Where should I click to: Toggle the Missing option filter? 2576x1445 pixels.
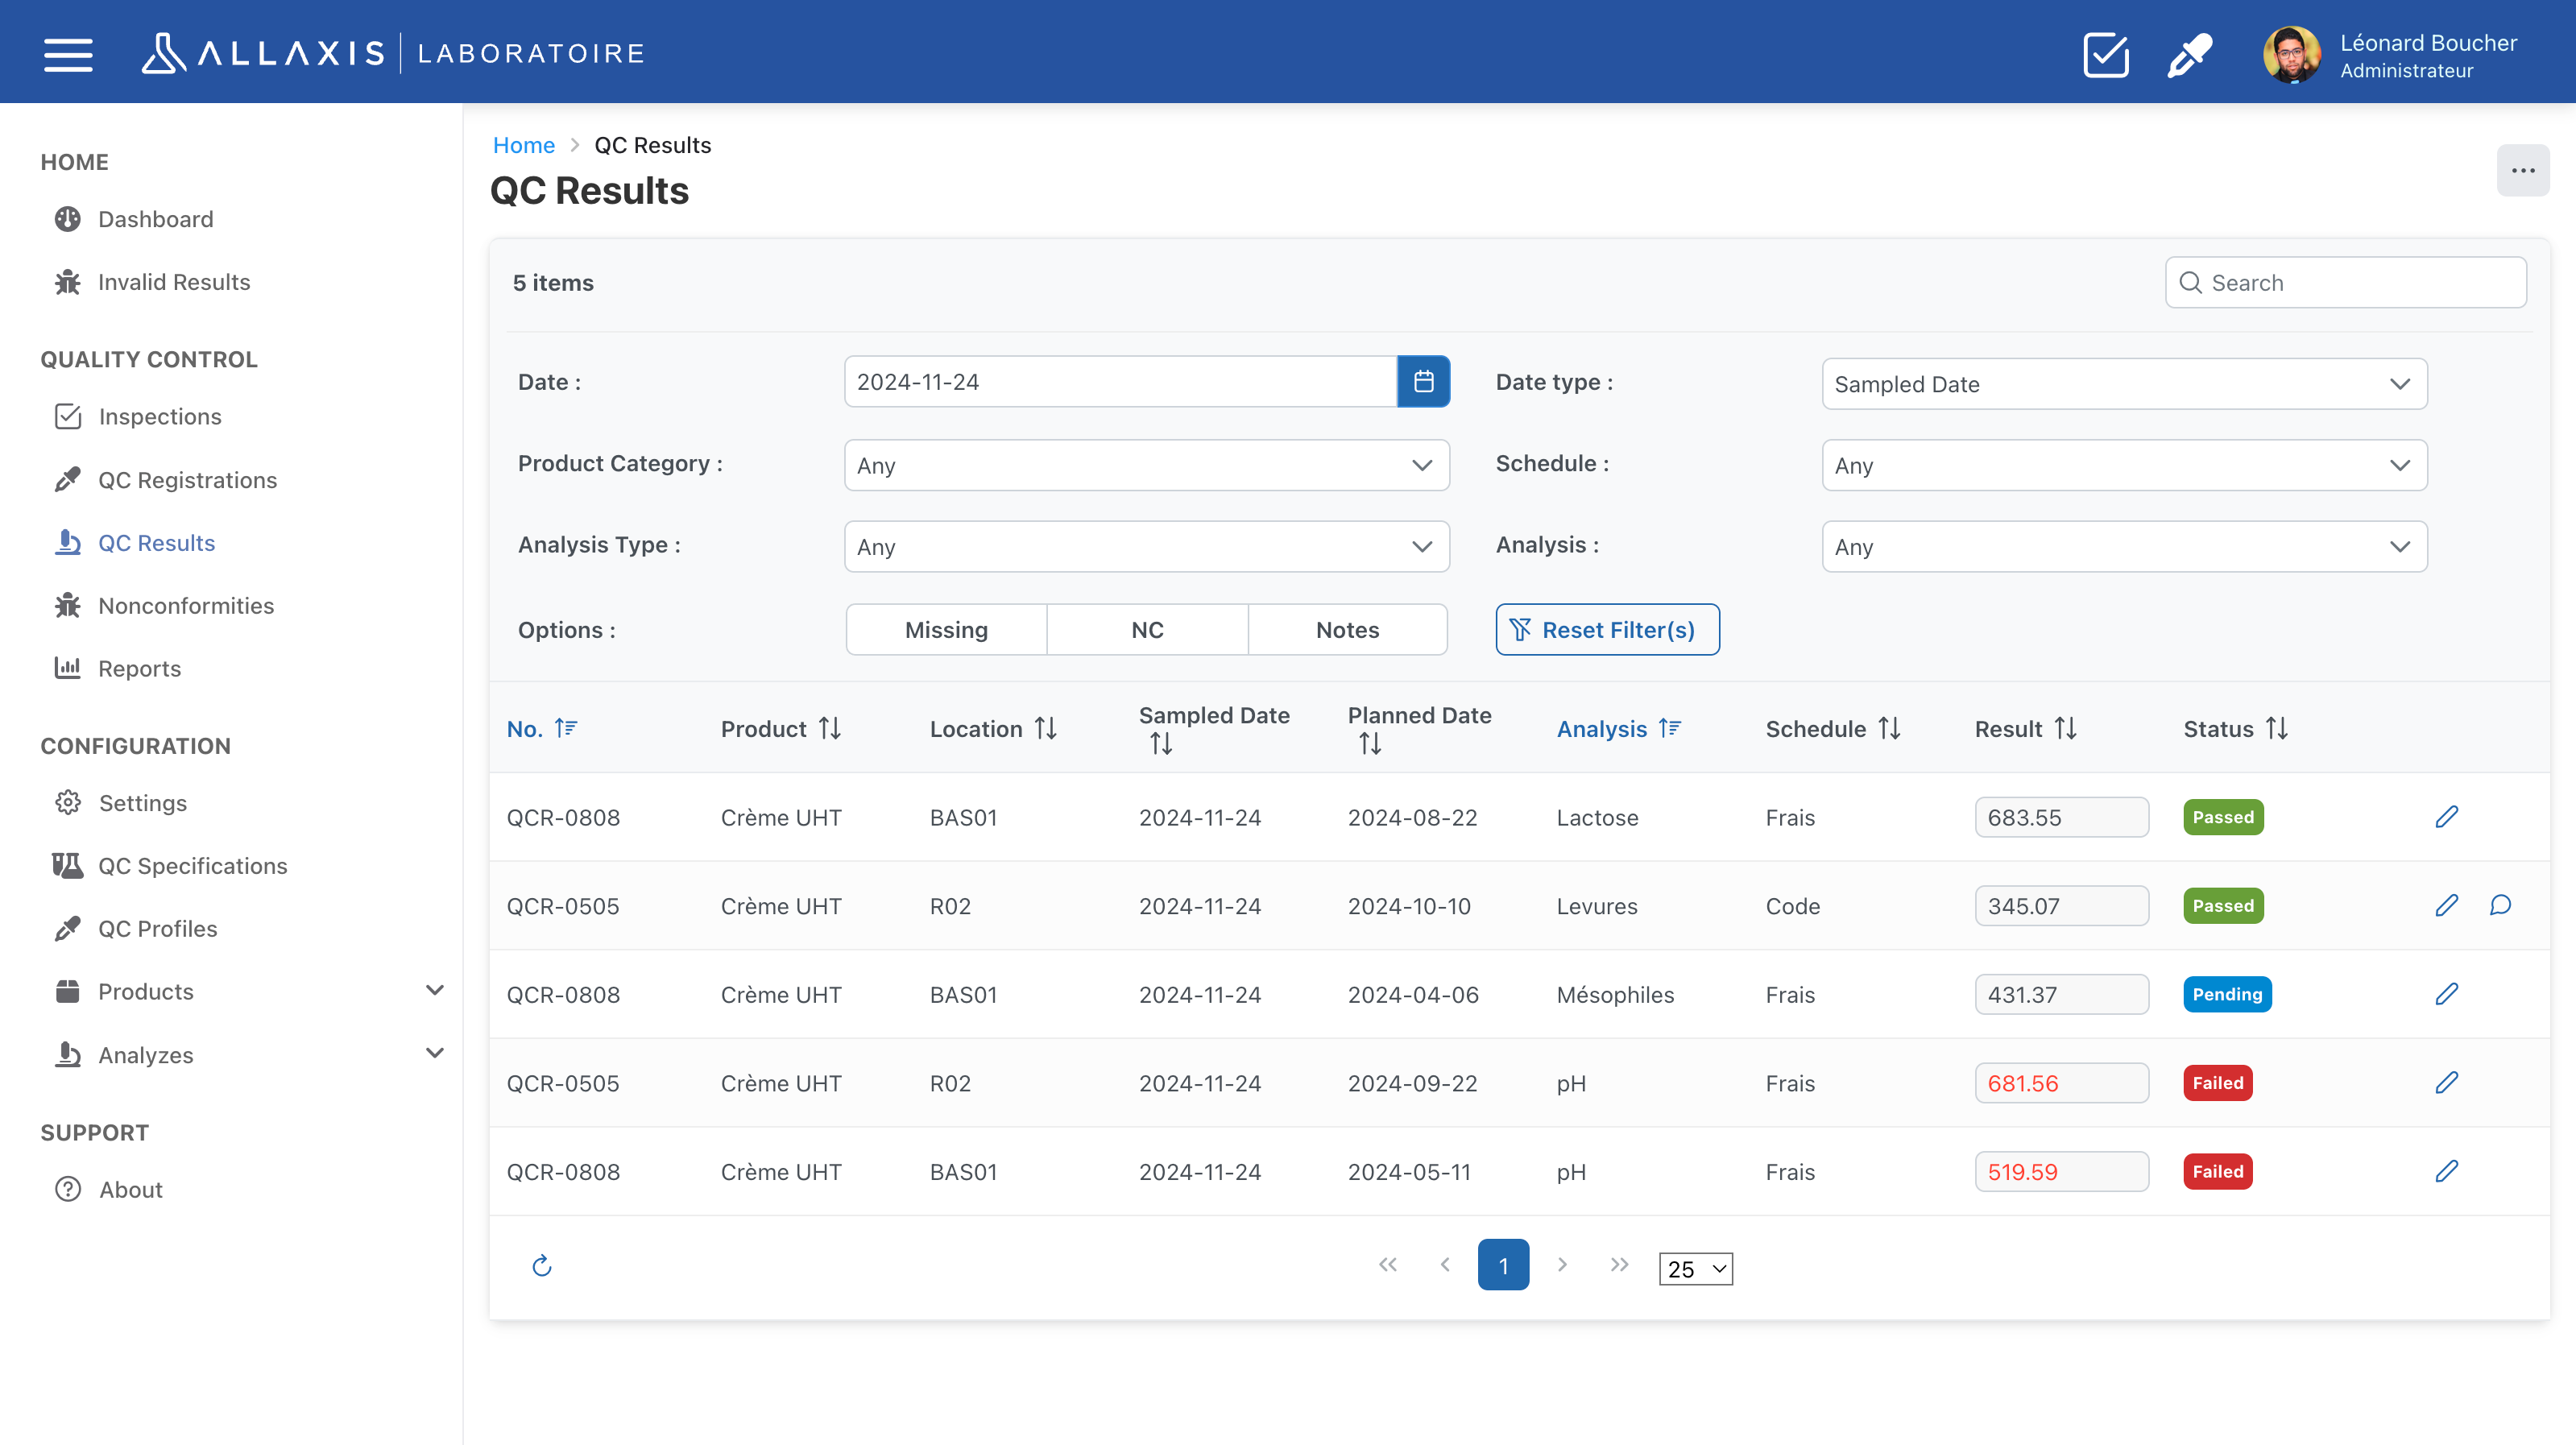(x=946, y=630)
